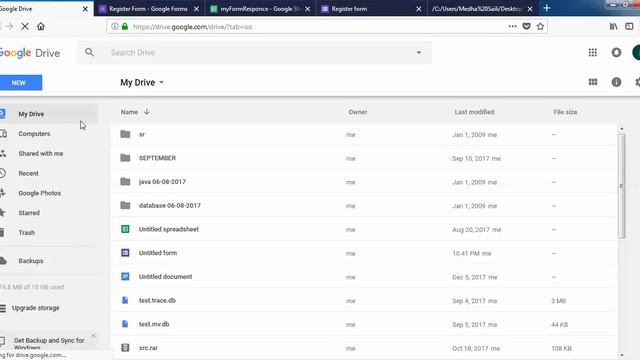Image resolution: width=640 pixels, height=360 pixels.
Task: Click the Owner column header
Action: click(x=358, y=112)
